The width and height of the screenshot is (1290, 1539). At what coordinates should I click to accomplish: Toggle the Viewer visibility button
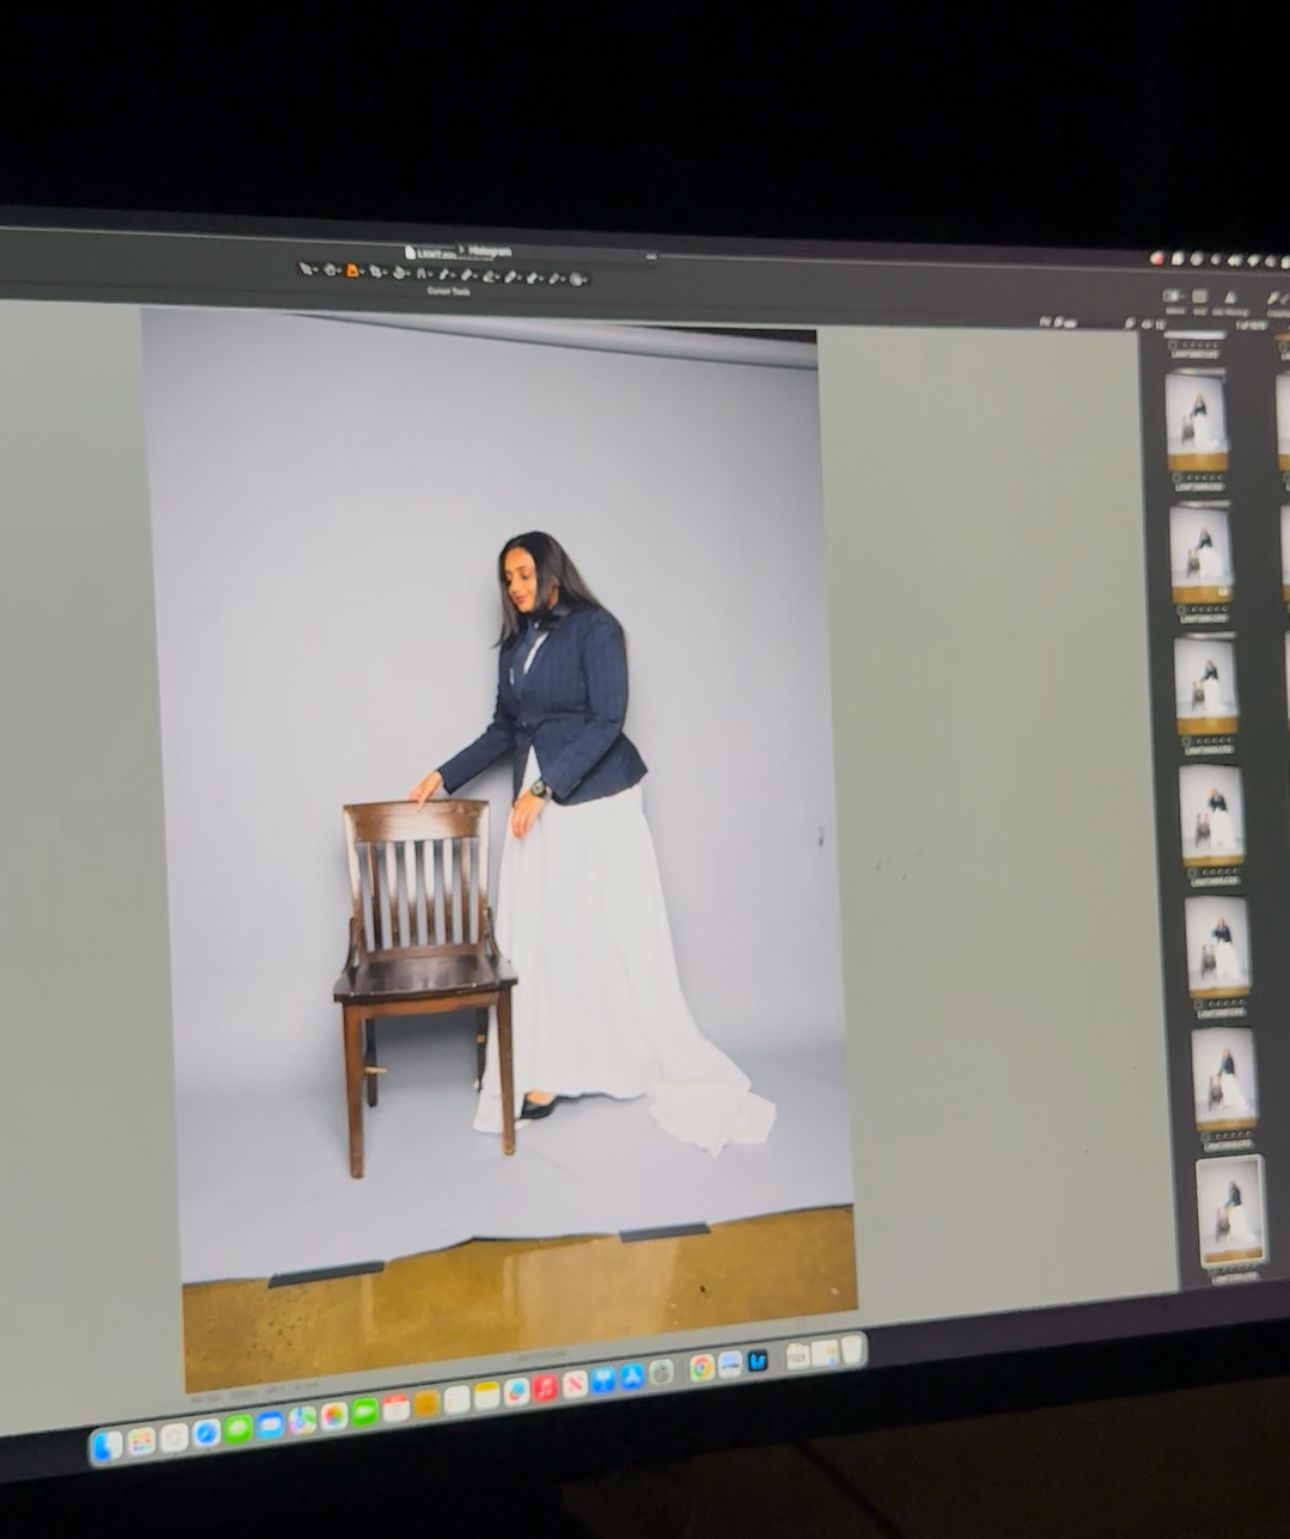[x=1173, y=296]
